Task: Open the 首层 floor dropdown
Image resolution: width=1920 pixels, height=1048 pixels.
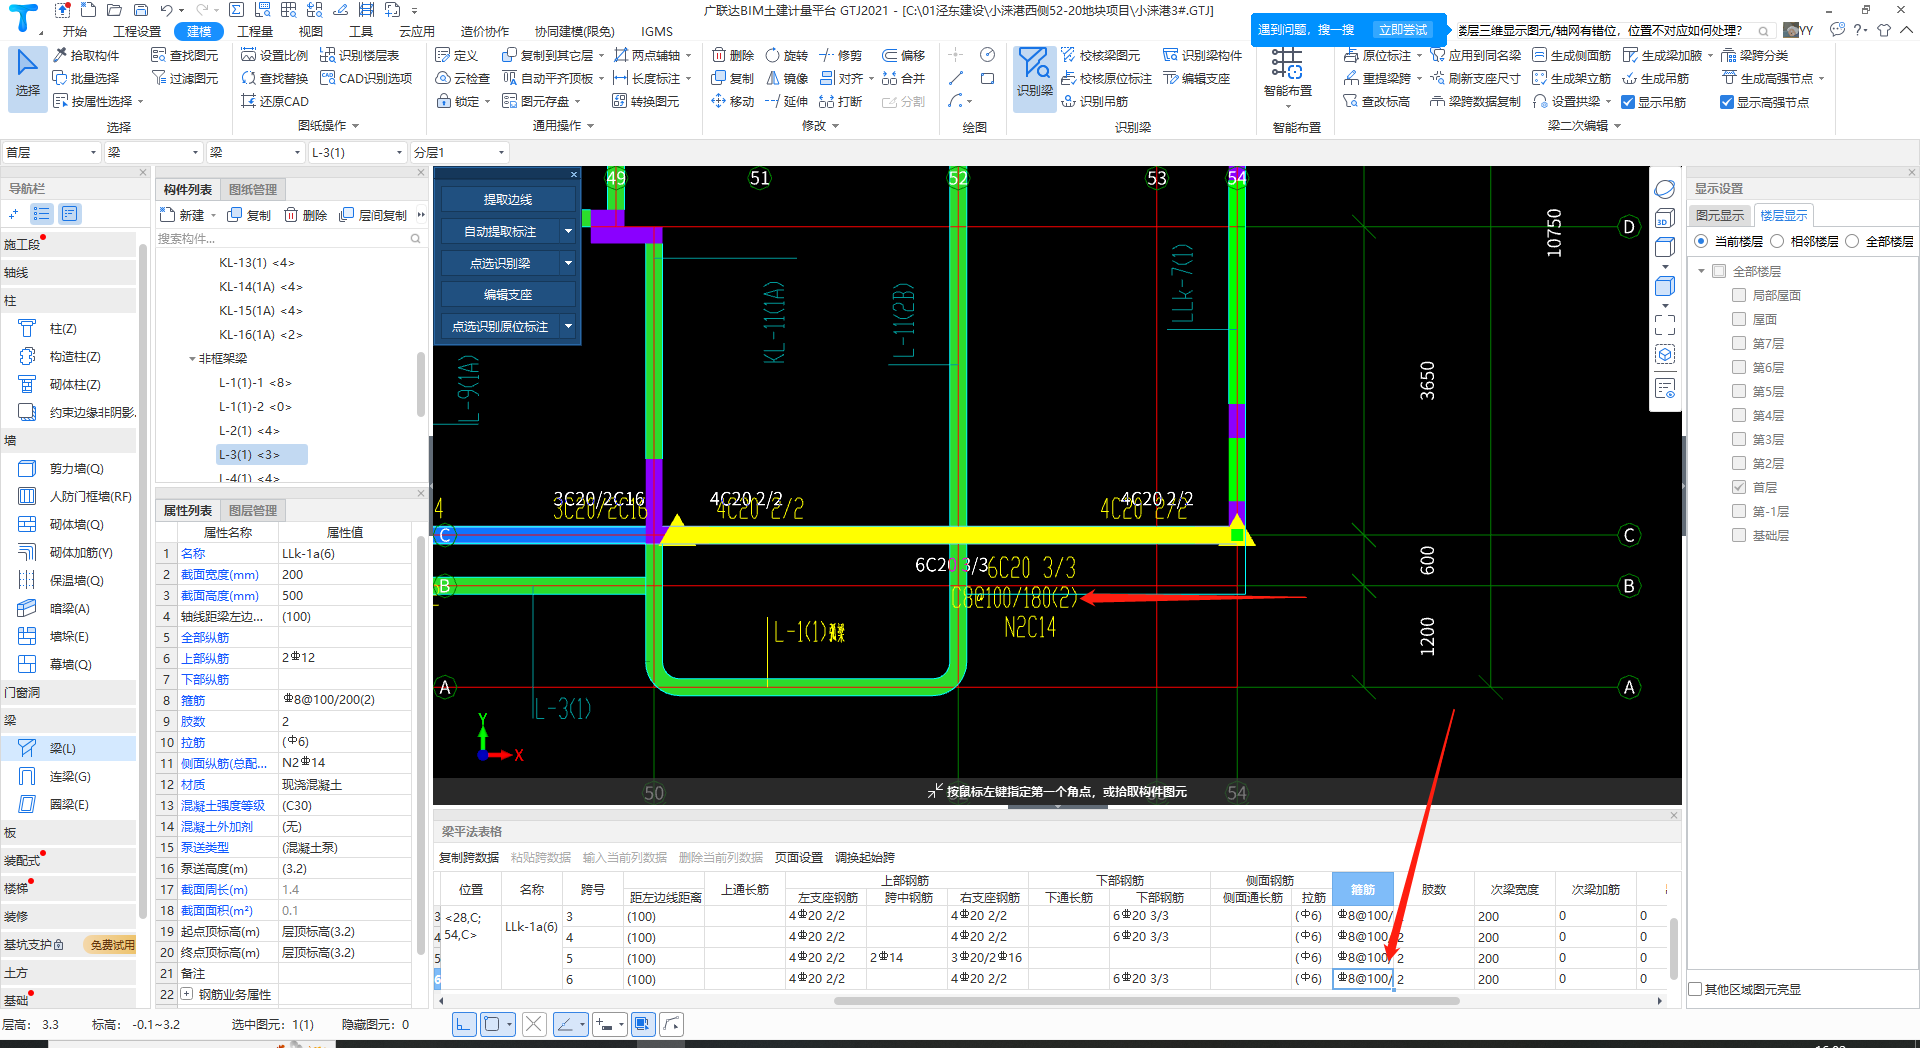Action: pyautogui.click(x=51, y=152)
